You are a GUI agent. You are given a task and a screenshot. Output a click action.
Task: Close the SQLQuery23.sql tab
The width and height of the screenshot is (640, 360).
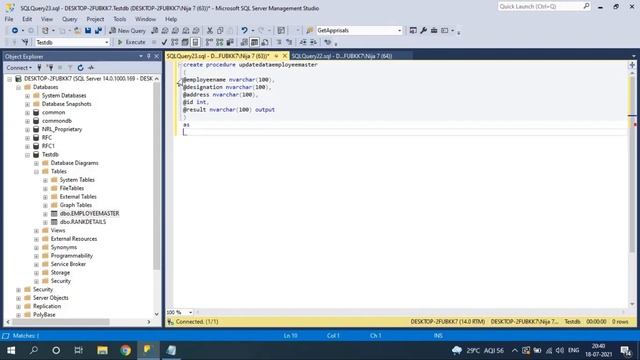(x=285, y=56)
